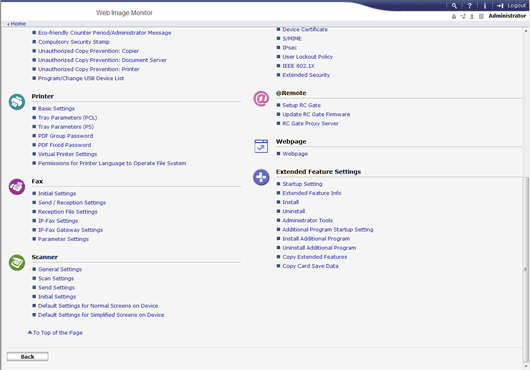Open S/MIME settings
530x370 pixels.
tap(292, 39)
